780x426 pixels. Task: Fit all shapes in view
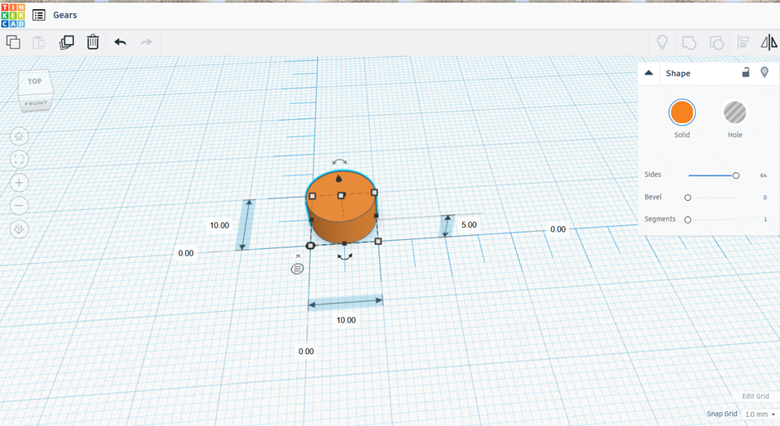19,159
